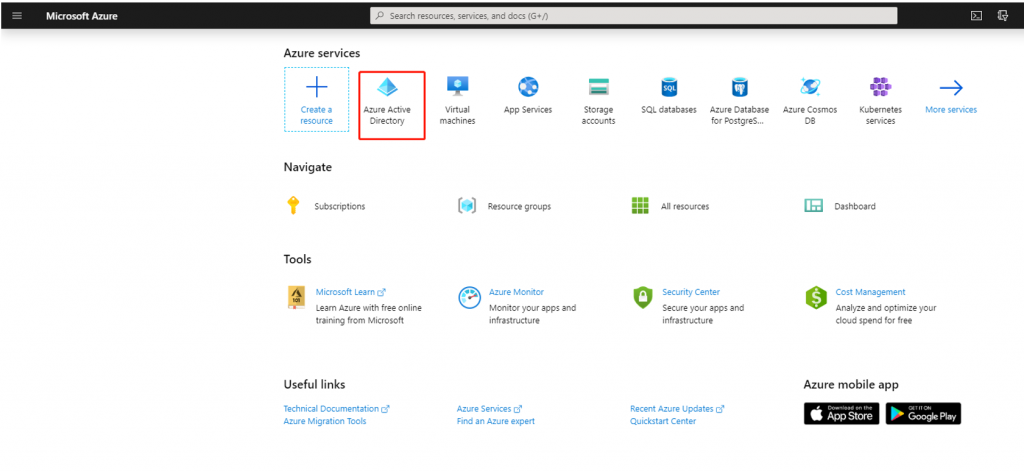Click the Dashboard icon
Screen dimensions: 1024x471
coord(813,206)
